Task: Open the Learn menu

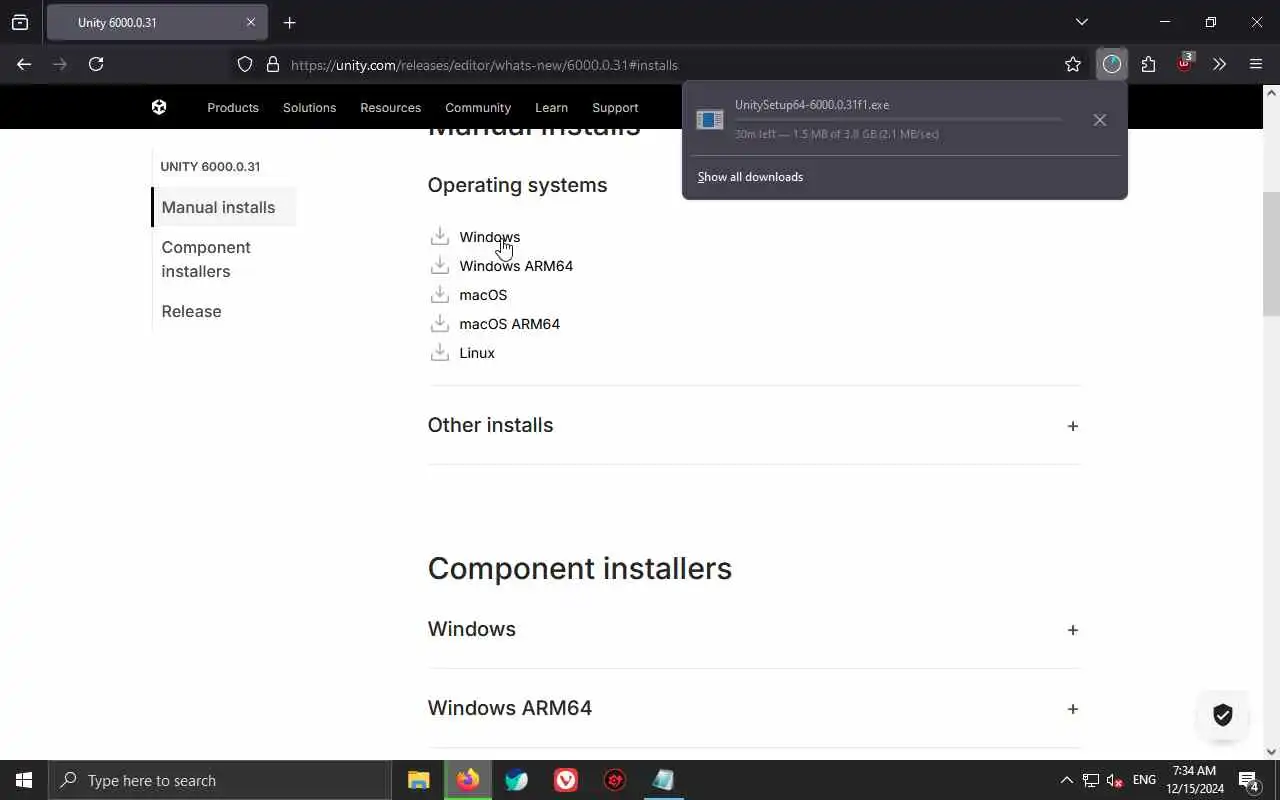Action: (551, 107)
